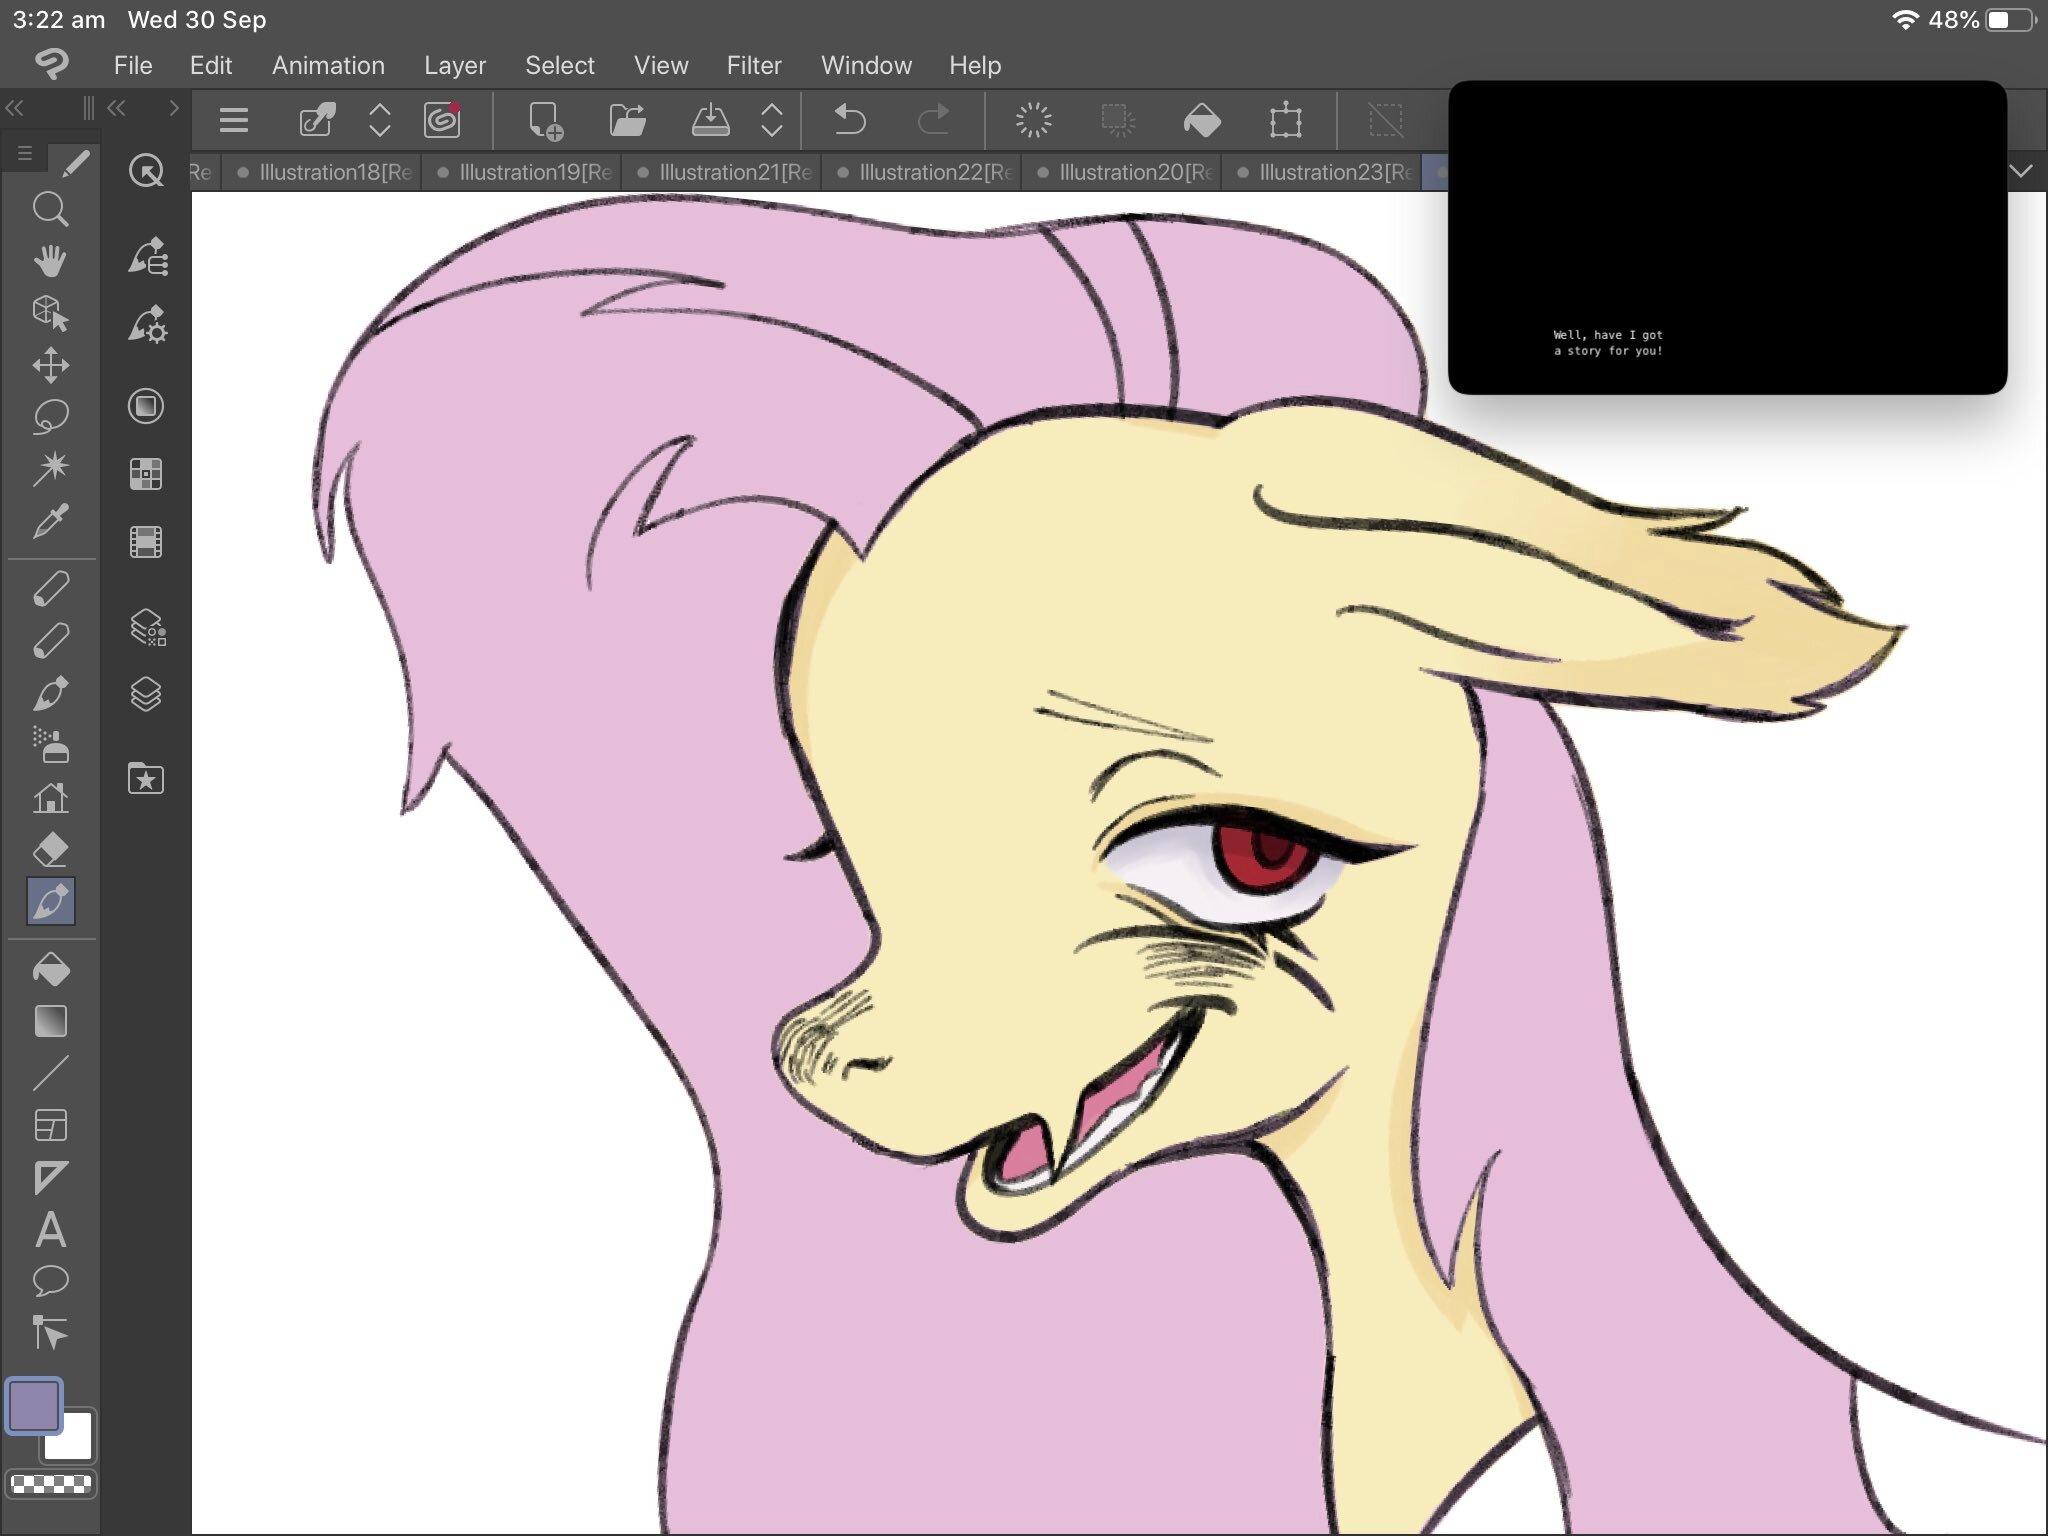The height and width of the screenshot is (1536, 2048).
Task: Select the Figure line tool
Action: pyautogui.click(x=50, y=1073)
